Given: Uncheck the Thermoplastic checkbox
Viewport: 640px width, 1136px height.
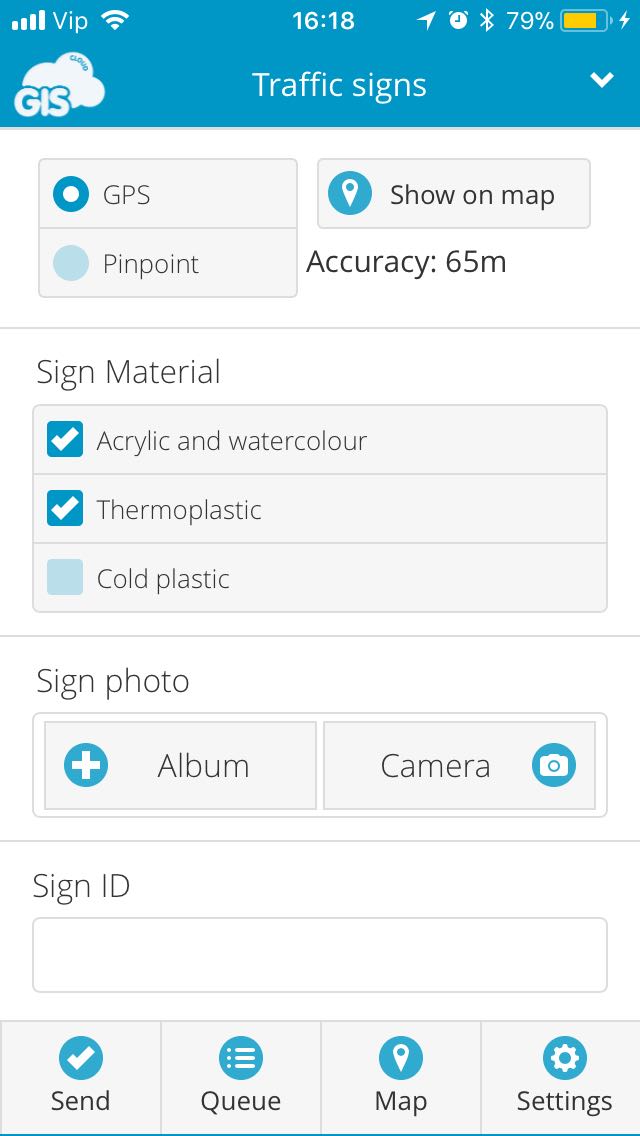Looking at the screenshot, I should tap(65, 509).
